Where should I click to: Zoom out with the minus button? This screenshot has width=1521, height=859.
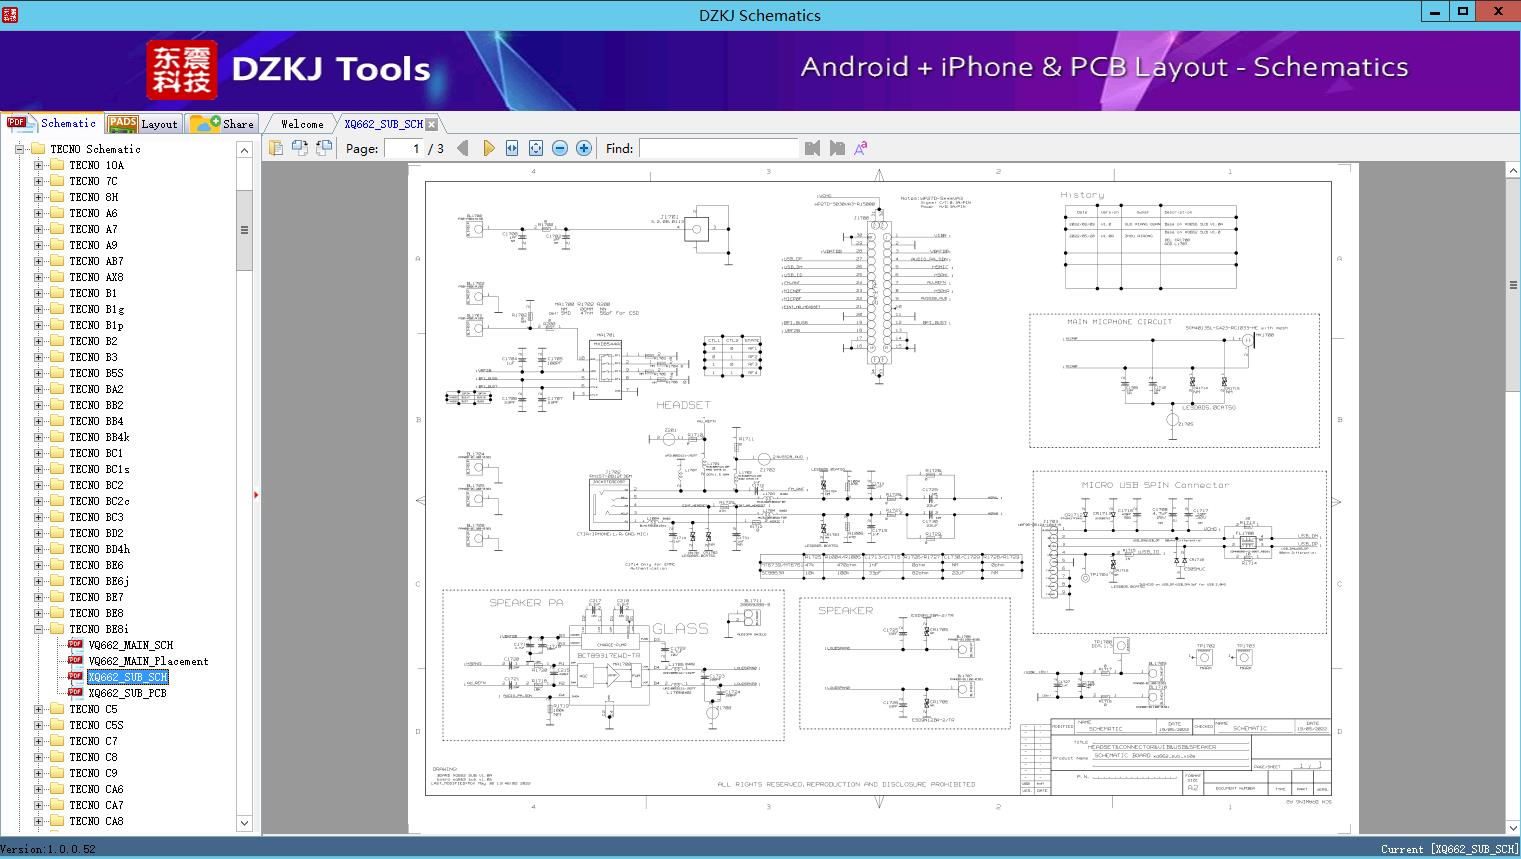click(560, 148)
